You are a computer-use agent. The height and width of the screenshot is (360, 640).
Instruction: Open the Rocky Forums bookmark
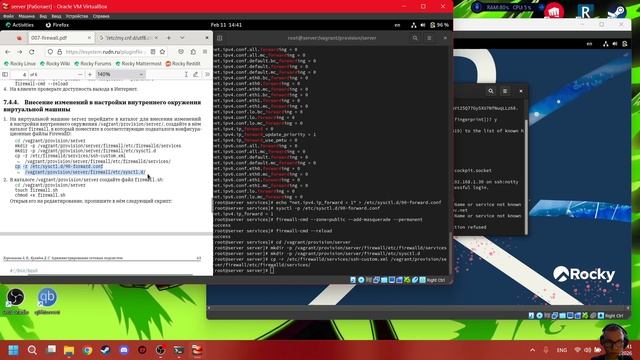[x=93, y=64]
